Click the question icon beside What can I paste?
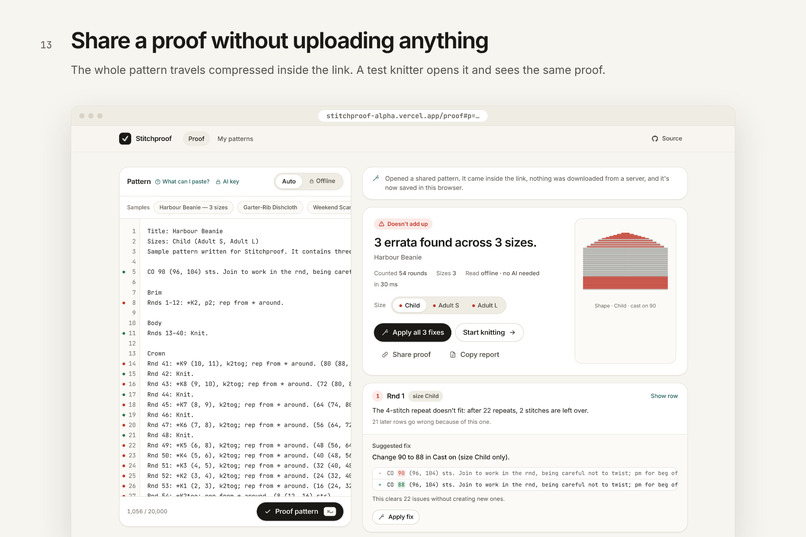 pyautogui.click(x=158, y=182)
